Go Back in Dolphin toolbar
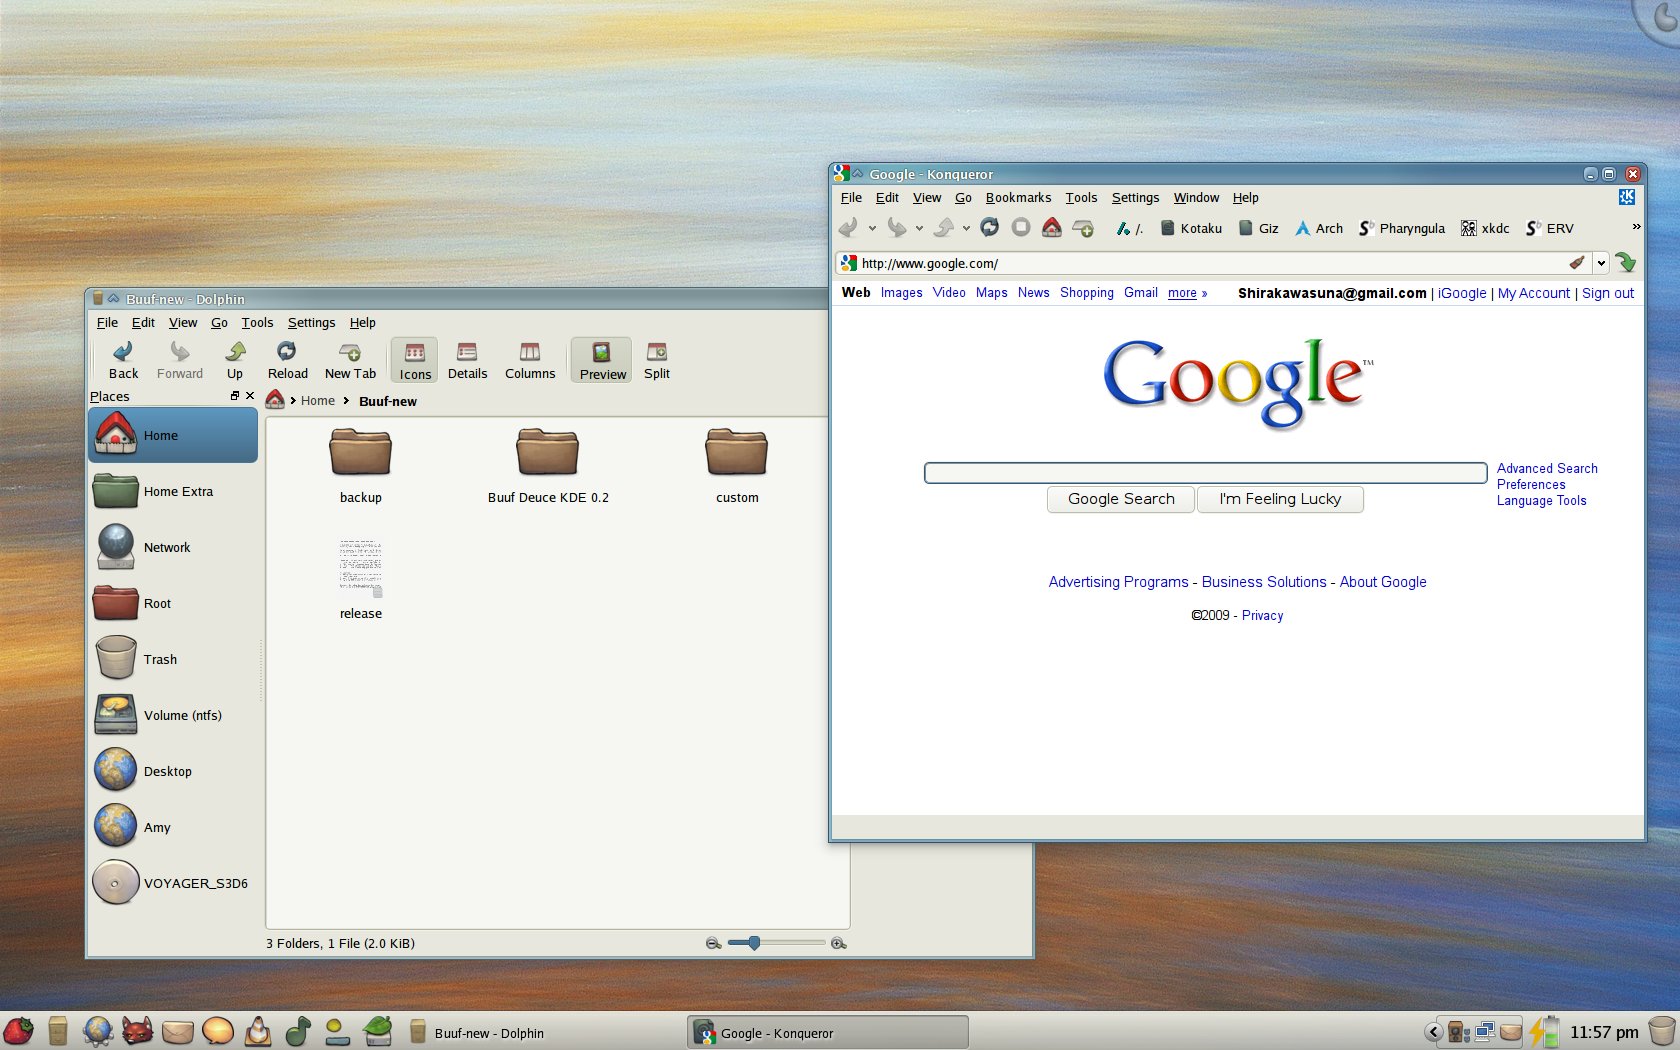This screenshot has width=1680, height=1050. pos(123,360)
